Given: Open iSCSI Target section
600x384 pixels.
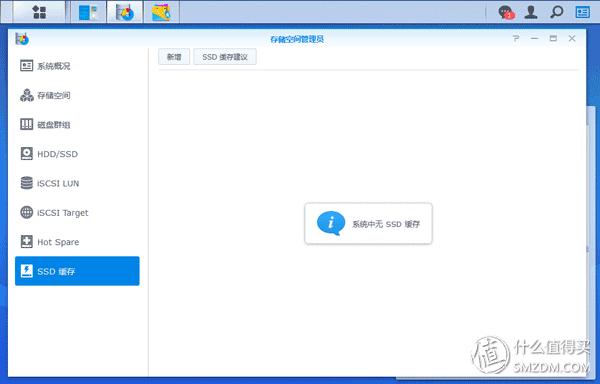Looking at the screenshot, I should 77,212.
